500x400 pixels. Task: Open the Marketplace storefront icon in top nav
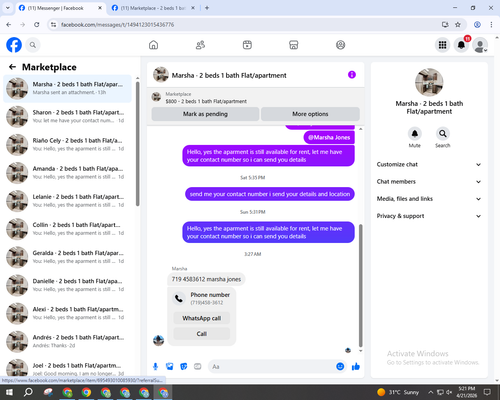pos(294,45)
